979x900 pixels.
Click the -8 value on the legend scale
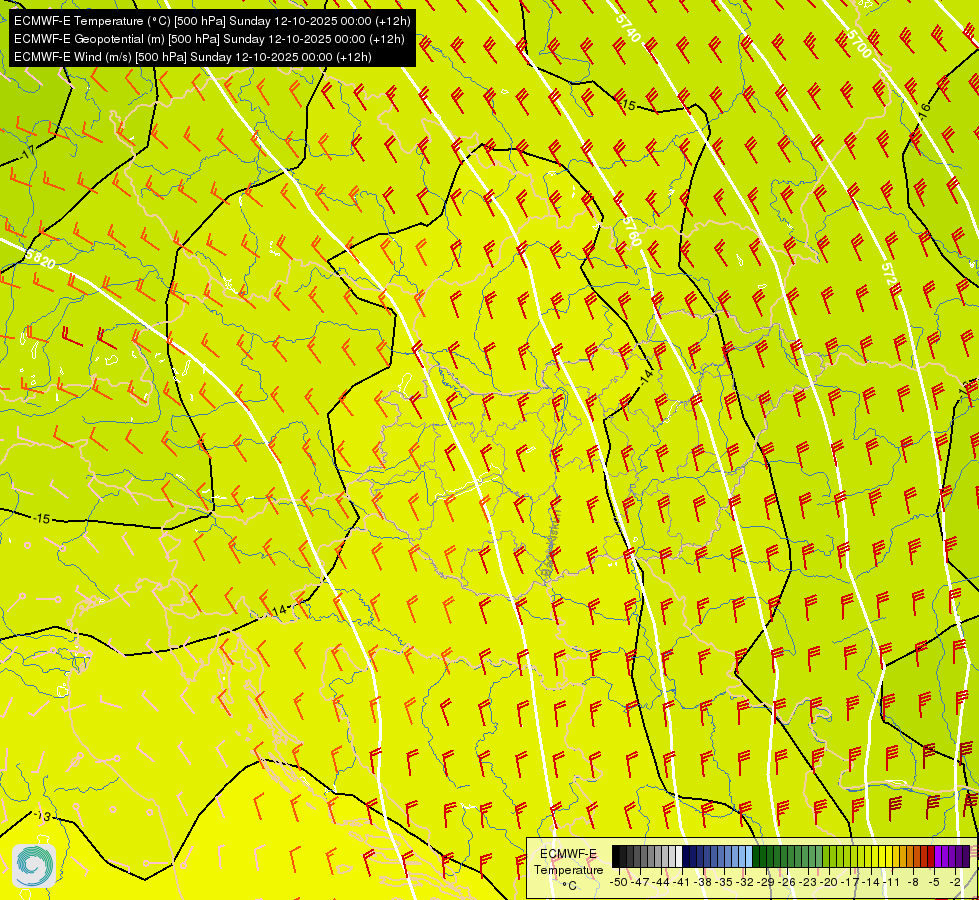(x=913, y=883)
